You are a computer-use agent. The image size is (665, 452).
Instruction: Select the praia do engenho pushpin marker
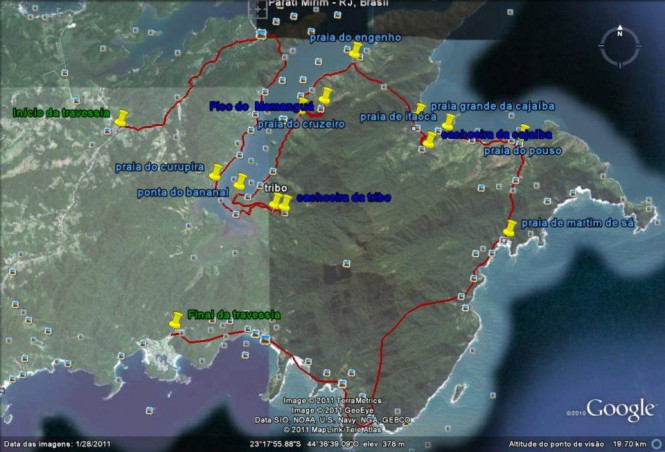pyautogui.click(x=355, y=50)
